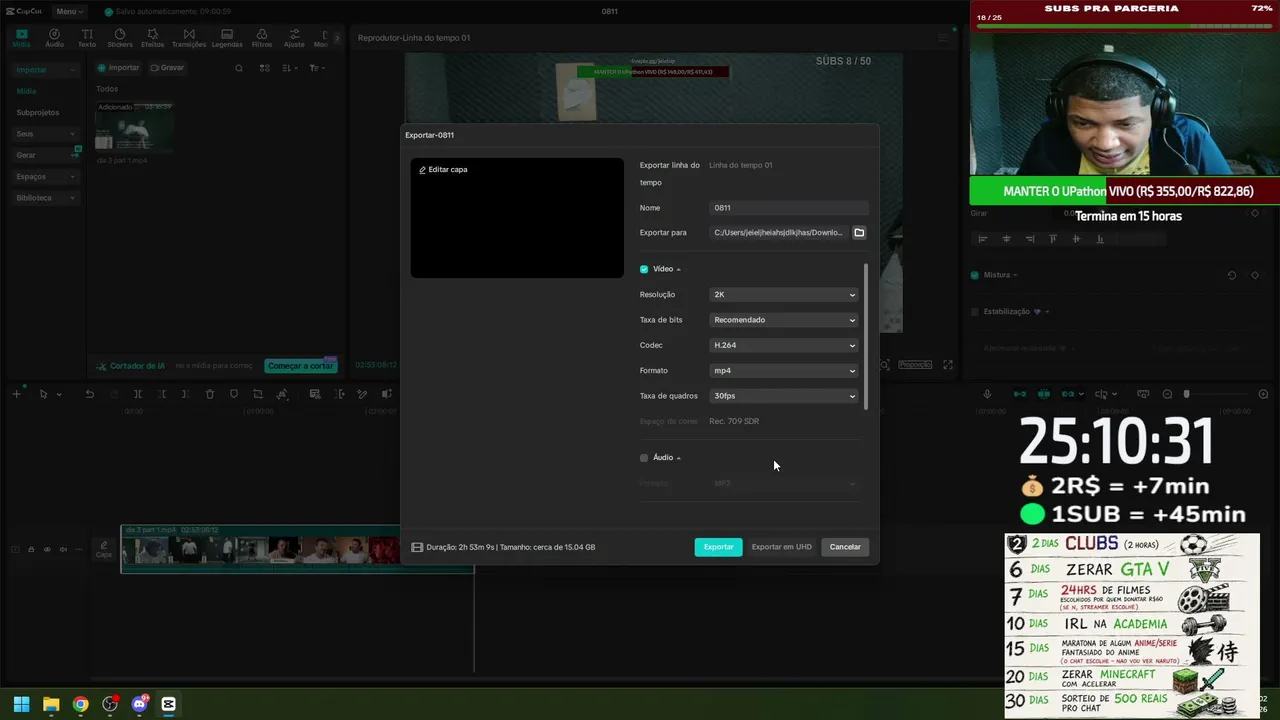1280x720 pixels.
Task: Click Começar a cortar button
Action: pos(301,366)
